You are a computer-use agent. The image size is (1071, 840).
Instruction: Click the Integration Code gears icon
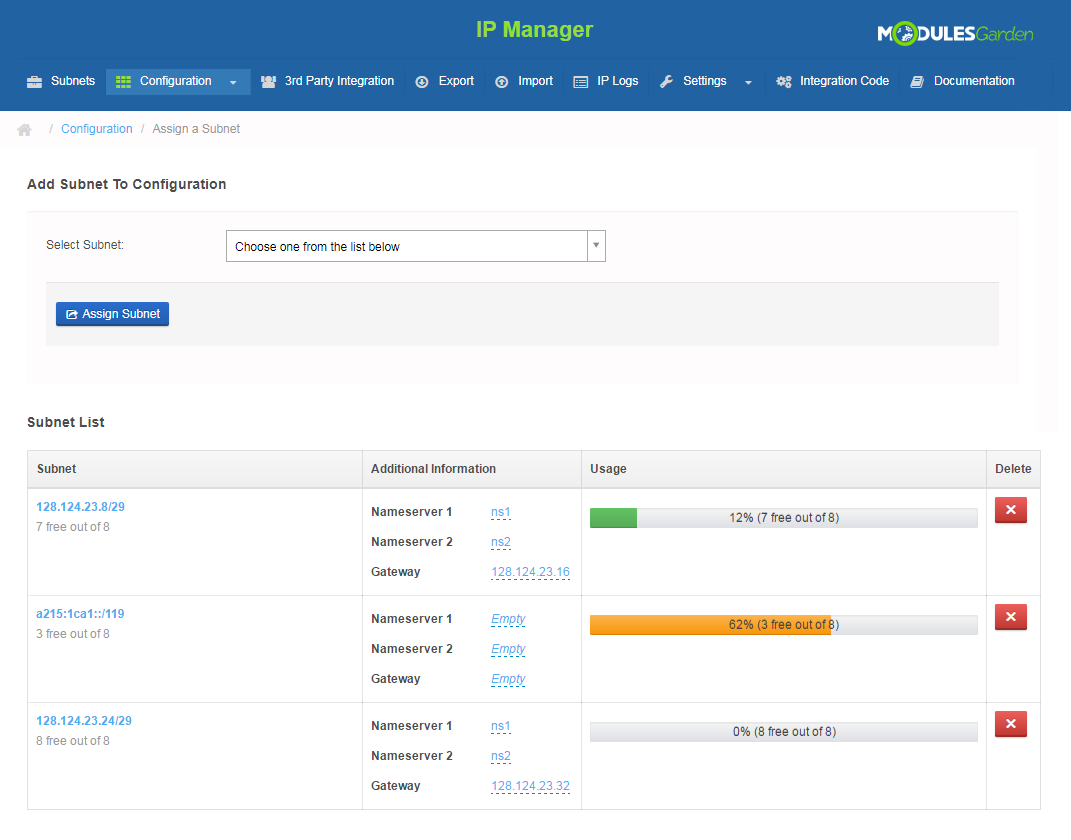(x=784, y=82)
